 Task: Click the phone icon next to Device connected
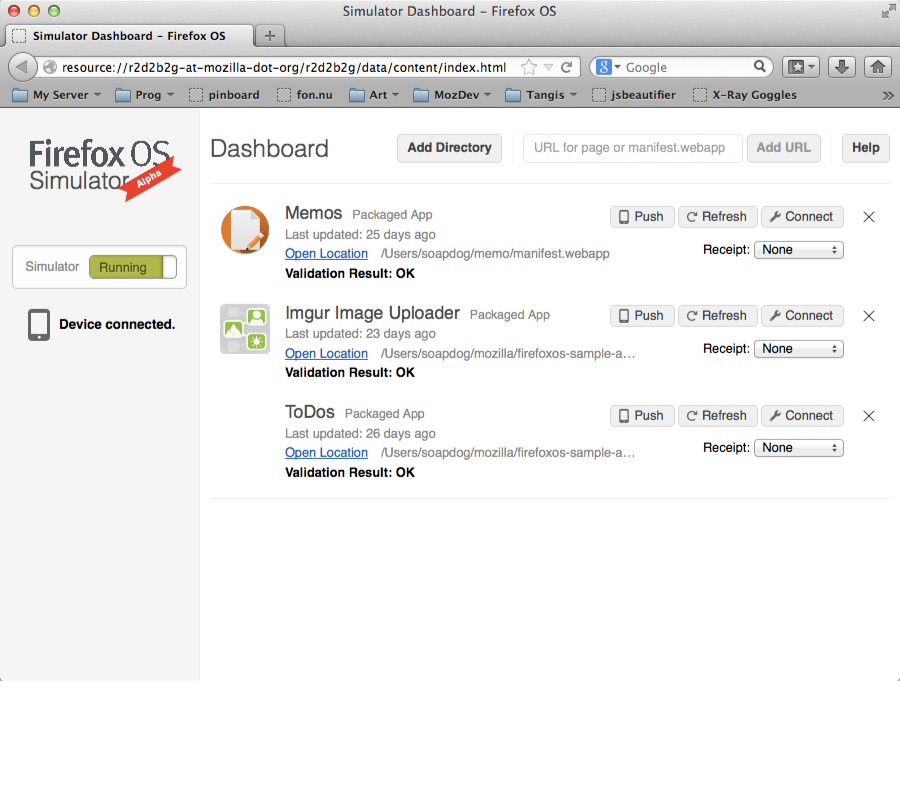pos(37,325)
